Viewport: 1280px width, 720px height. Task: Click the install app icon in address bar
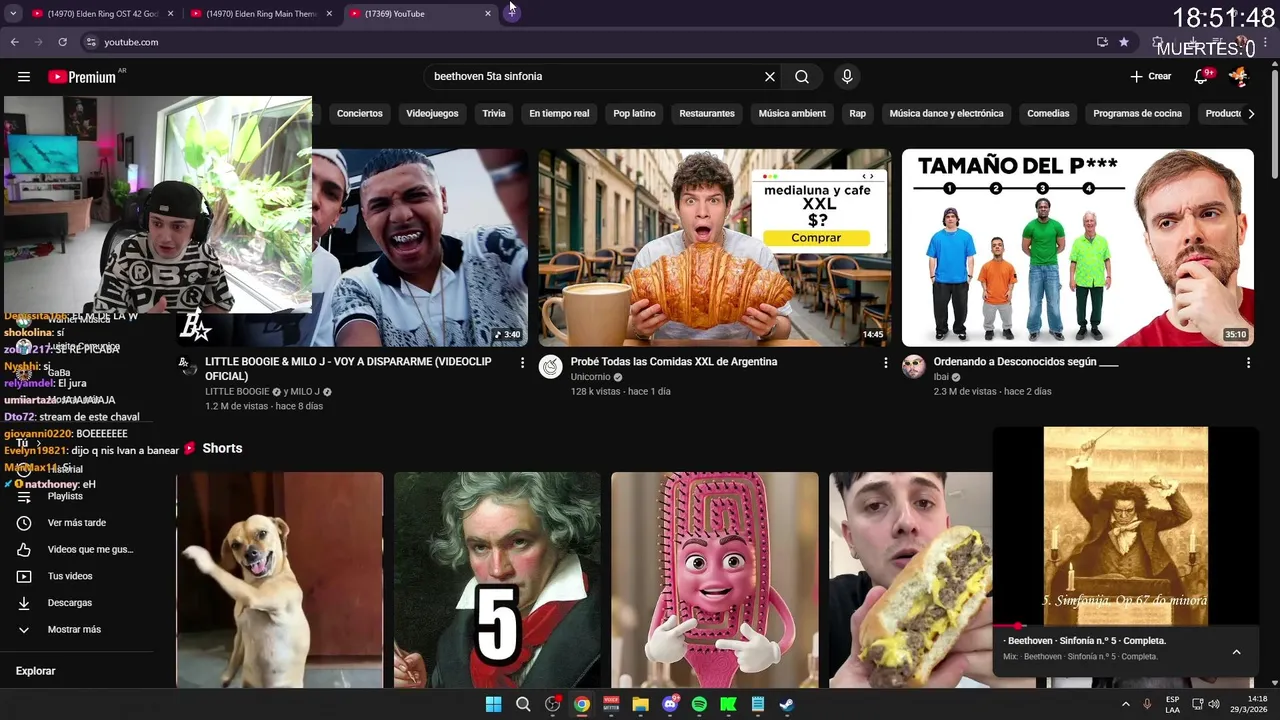coord(1102,42)
